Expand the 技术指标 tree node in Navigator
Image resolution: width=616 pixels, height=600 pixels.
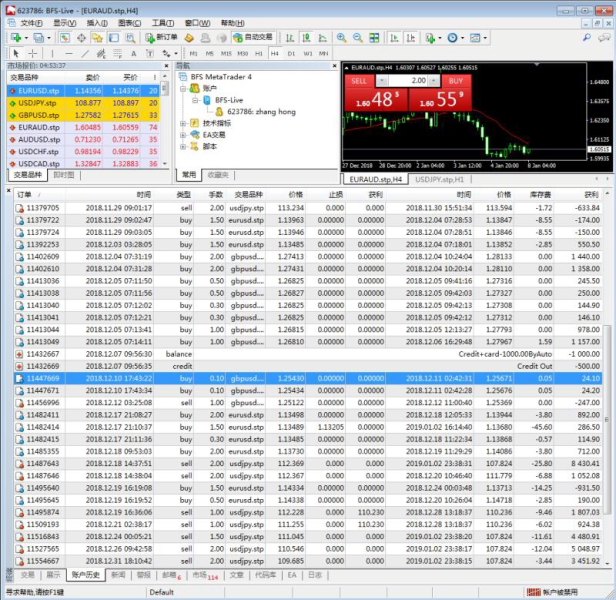coord(182,123)
